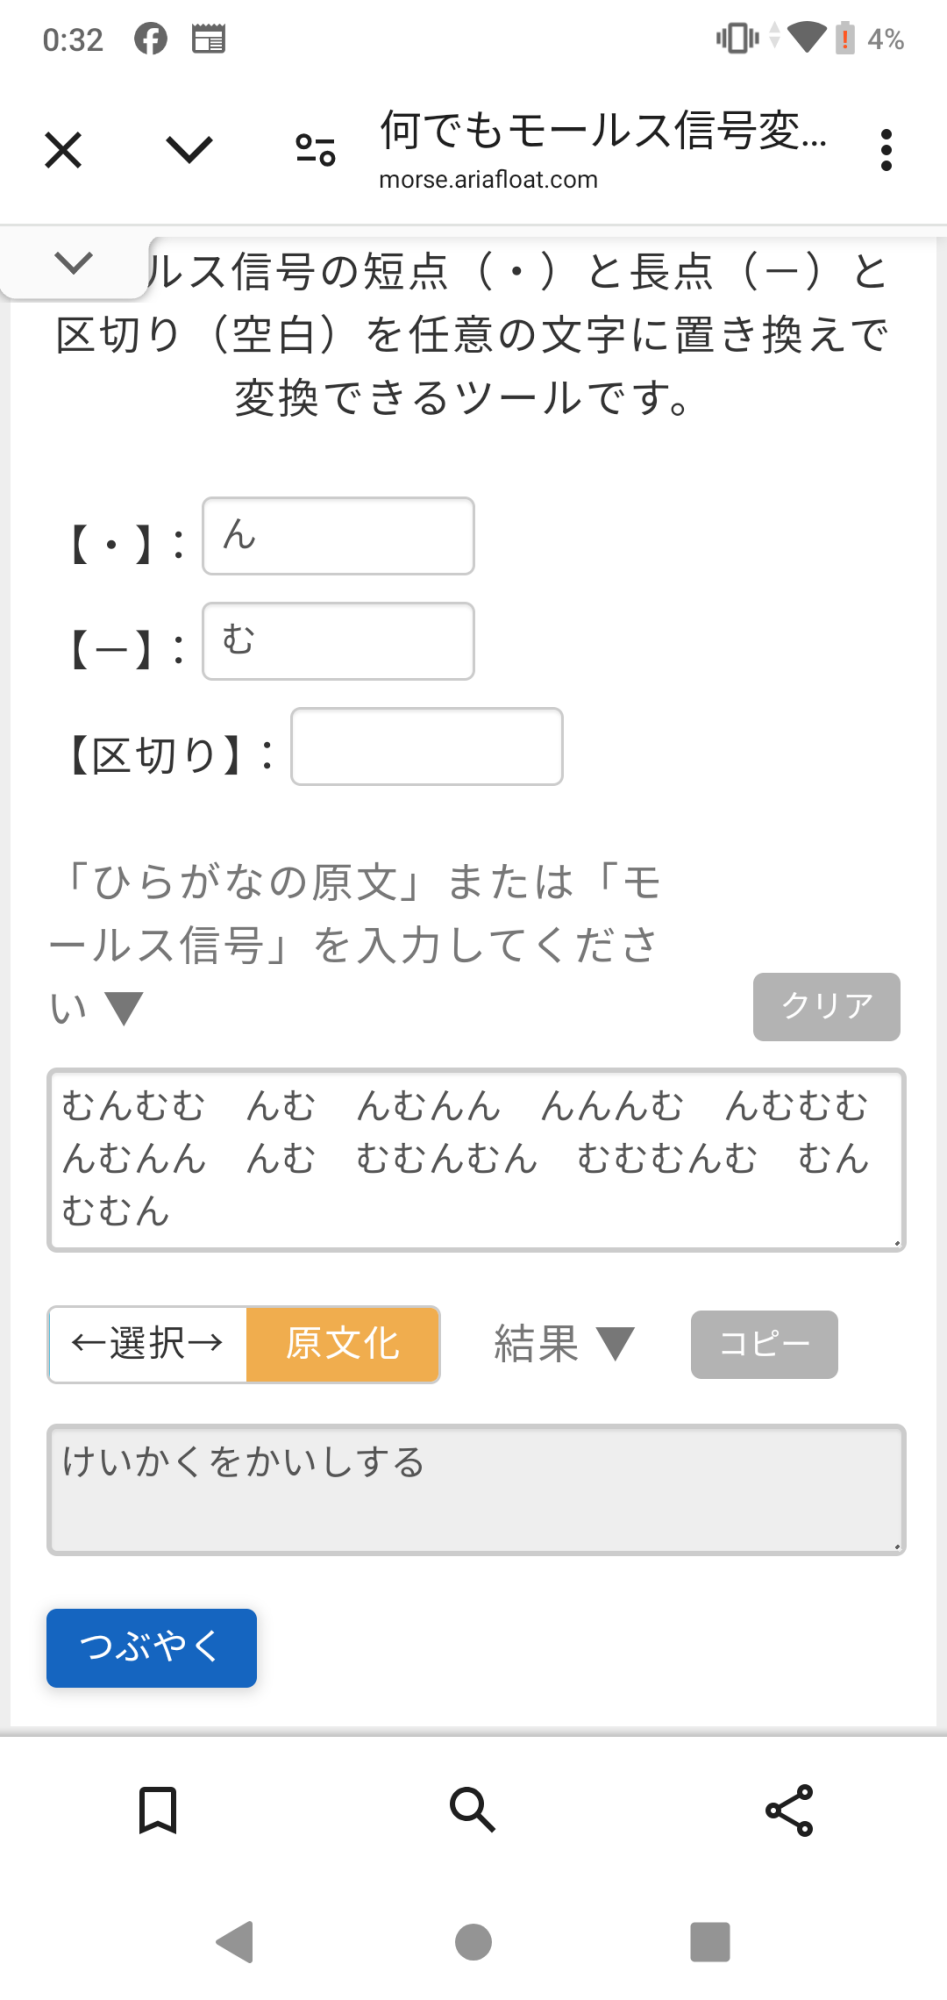Tap the search magnifier icon
947x2000 pixels.
(472, 1810)
